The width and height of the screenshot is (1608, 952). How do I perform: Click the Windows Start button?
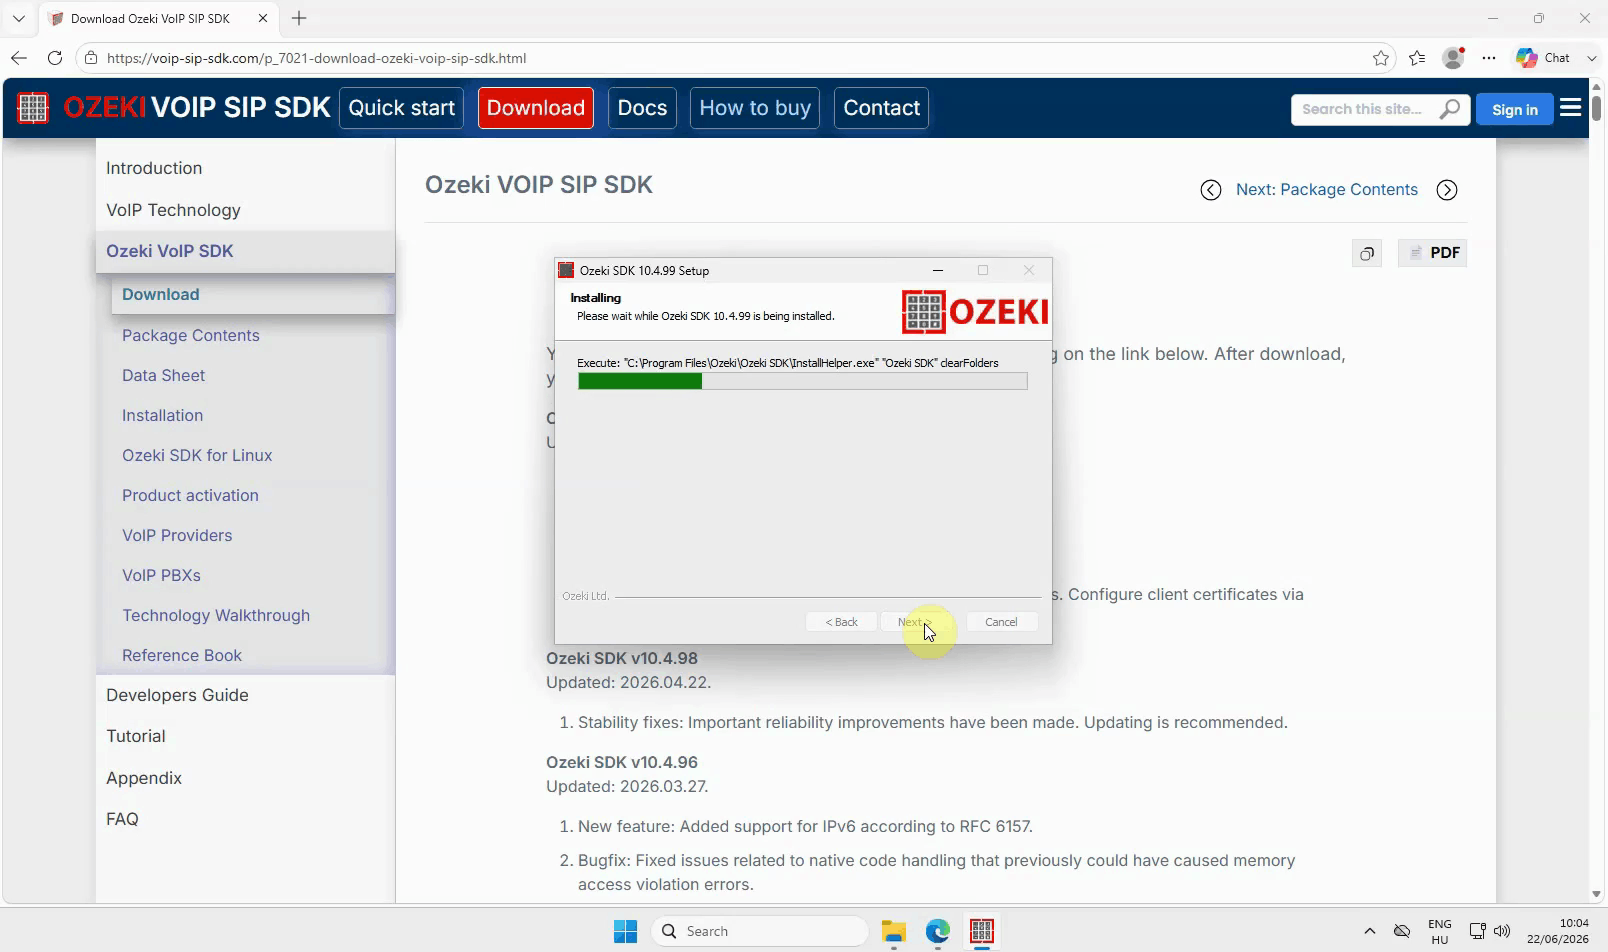point(626,931)
